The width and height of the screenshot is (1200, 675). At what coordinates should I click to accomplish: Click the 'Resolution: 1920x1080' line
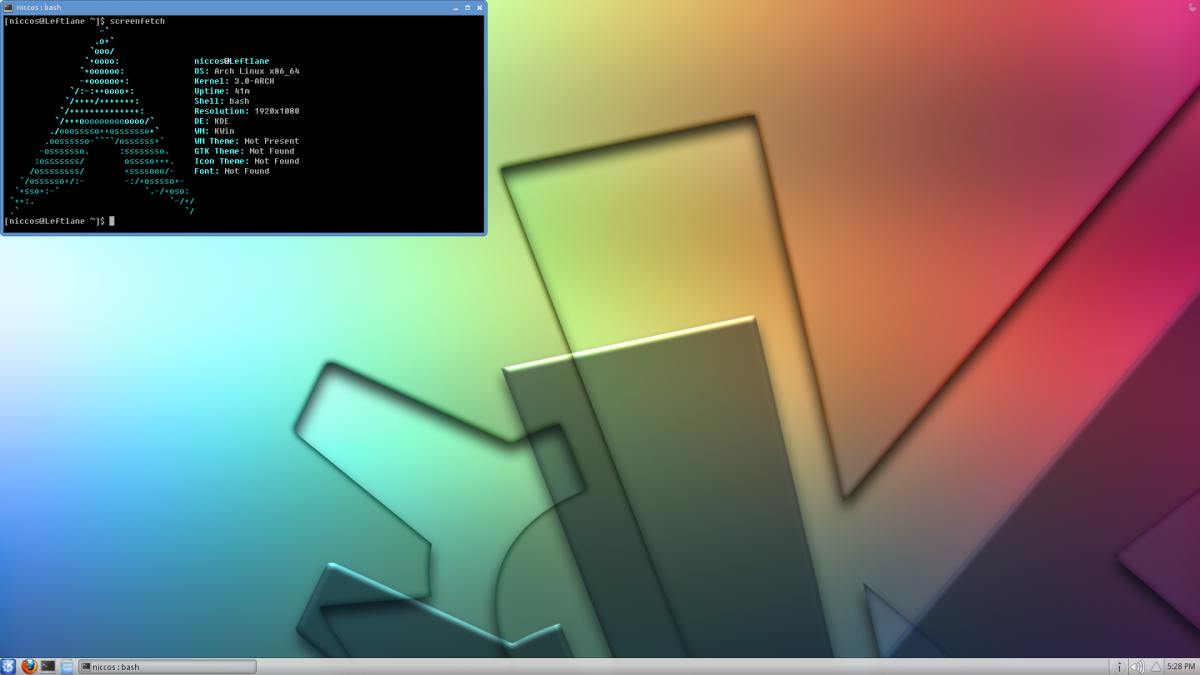[x=247, y=111]
